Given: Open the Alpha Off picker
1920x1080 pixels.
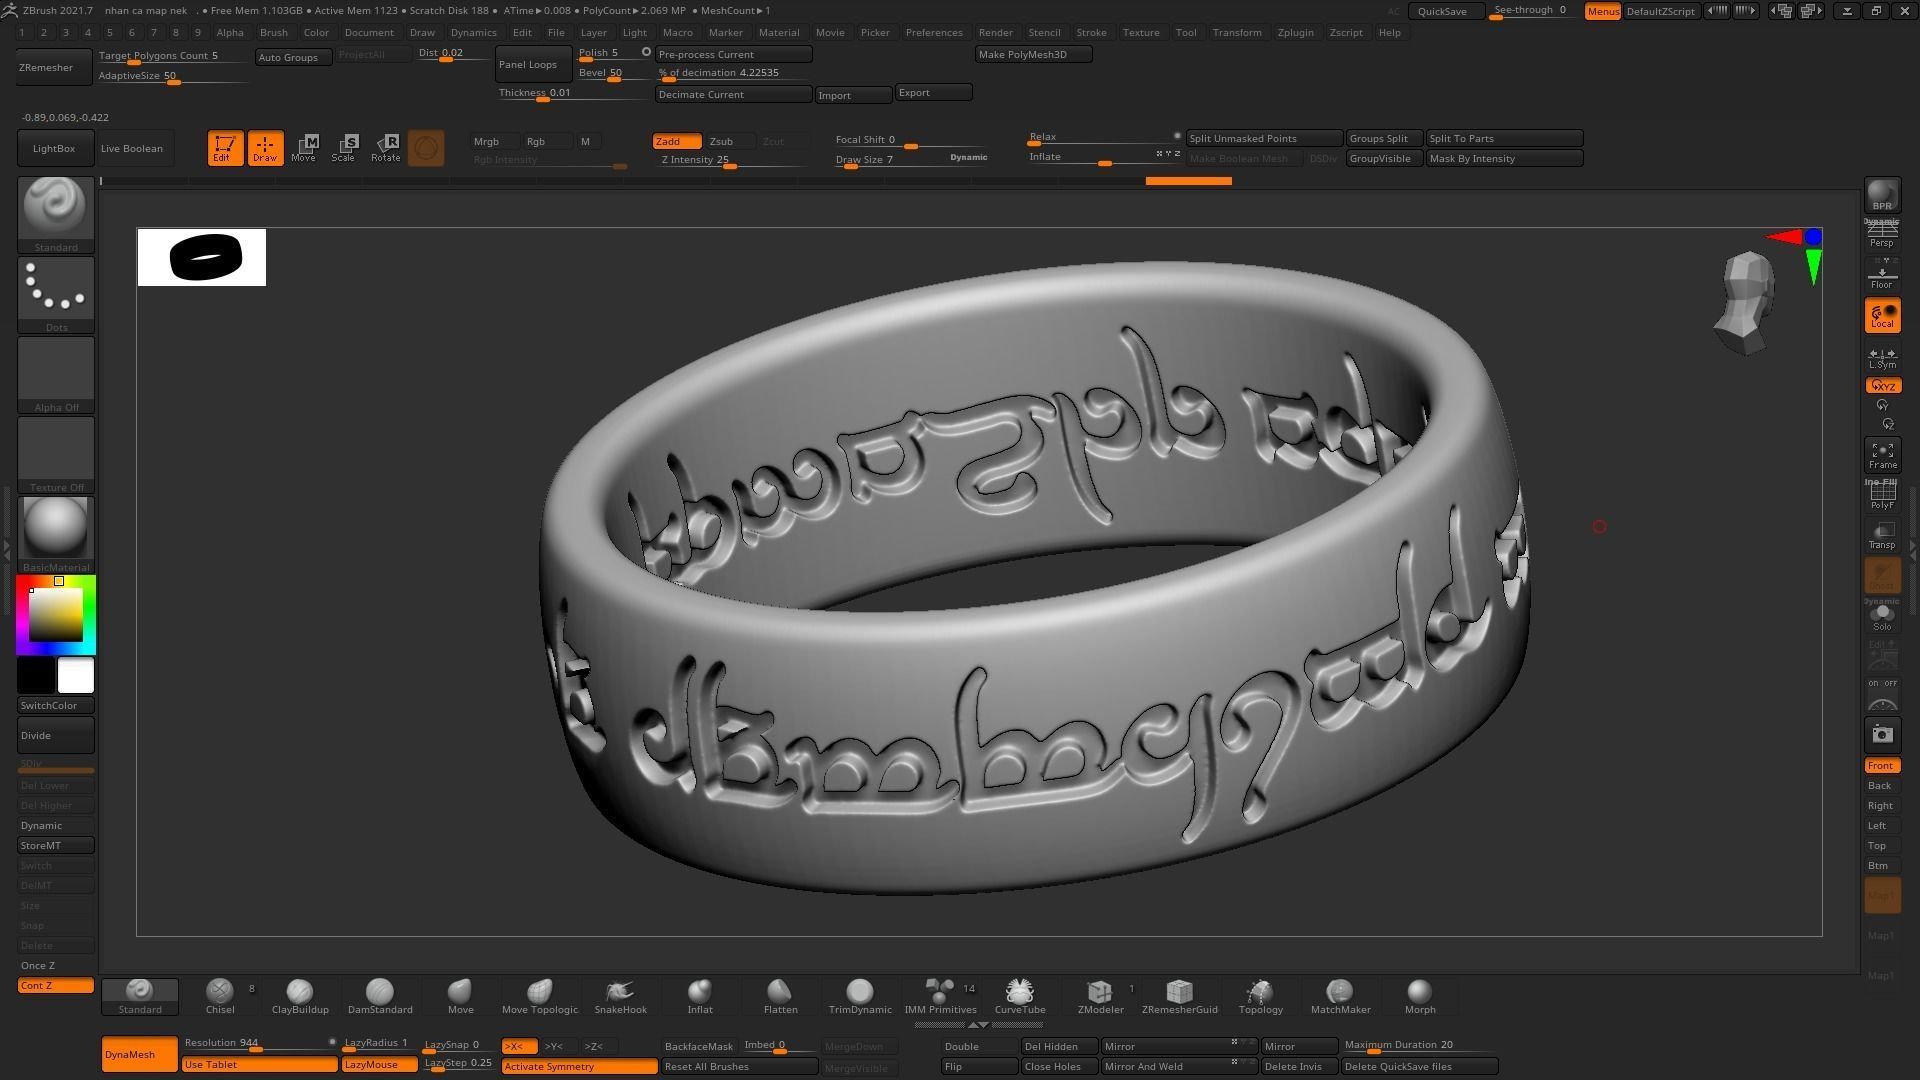Looking at the screenshot, I should click(x=56, y=374).
